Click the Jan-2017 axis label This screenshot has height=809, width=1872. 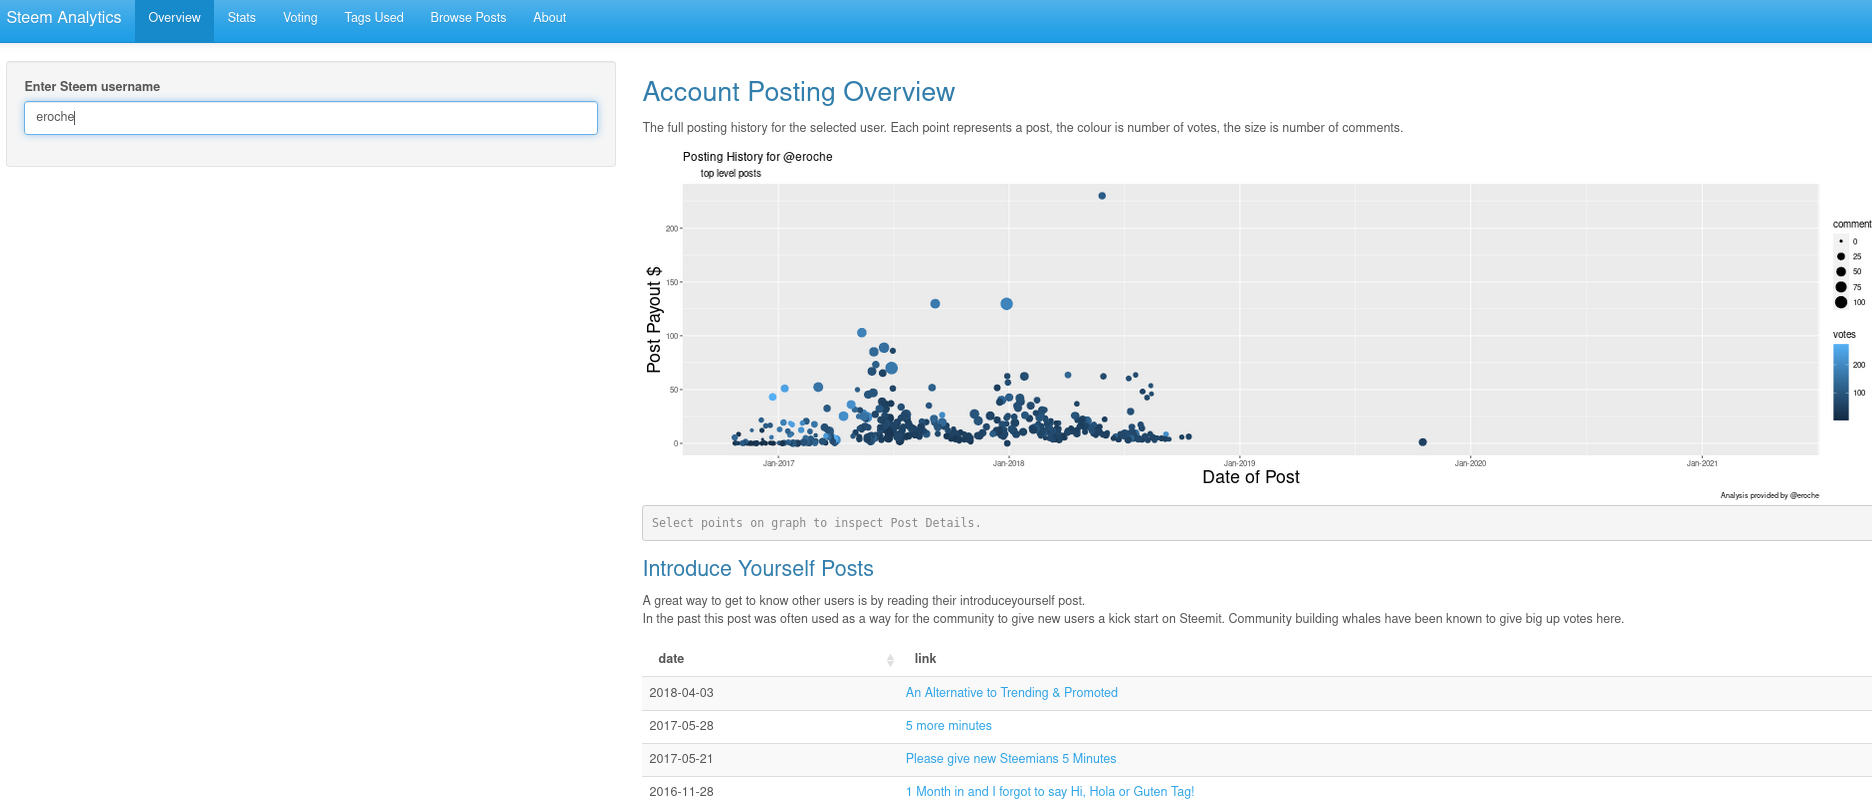(x=779, y=463)
